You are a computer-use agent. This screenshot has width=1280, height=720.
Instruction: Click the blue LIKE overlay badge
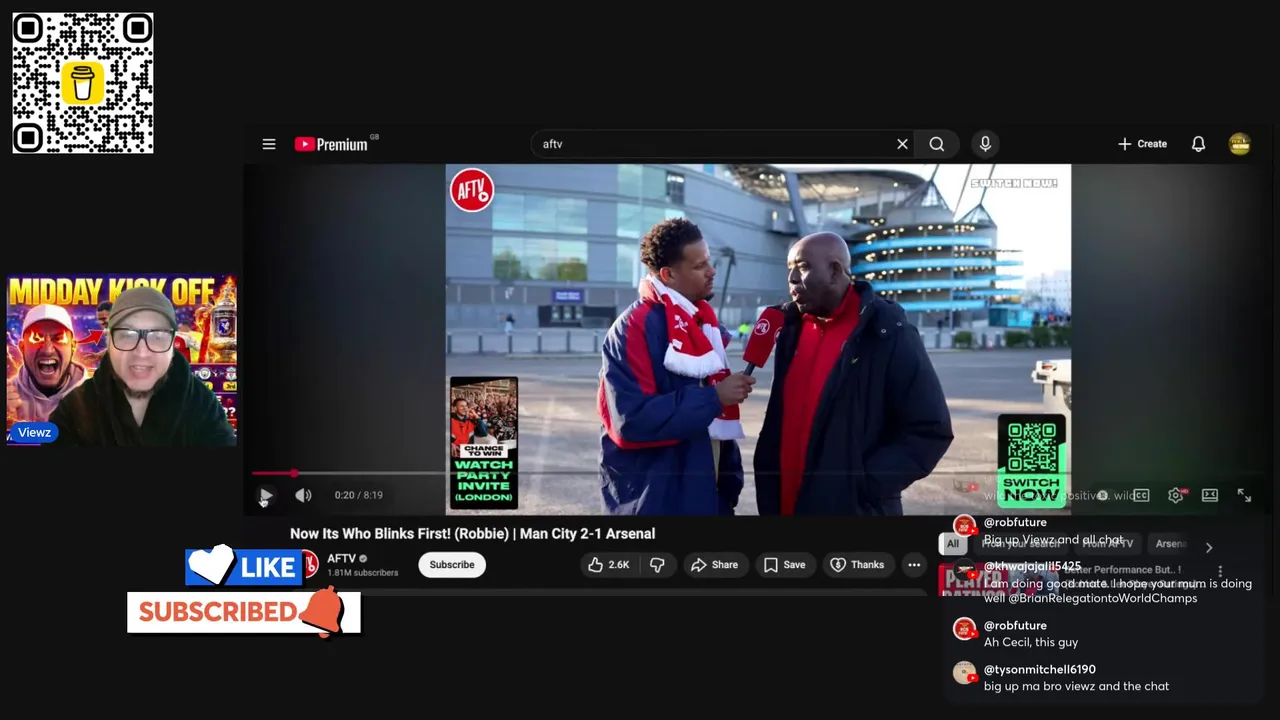pyautogui.click(x=244, y=567)
